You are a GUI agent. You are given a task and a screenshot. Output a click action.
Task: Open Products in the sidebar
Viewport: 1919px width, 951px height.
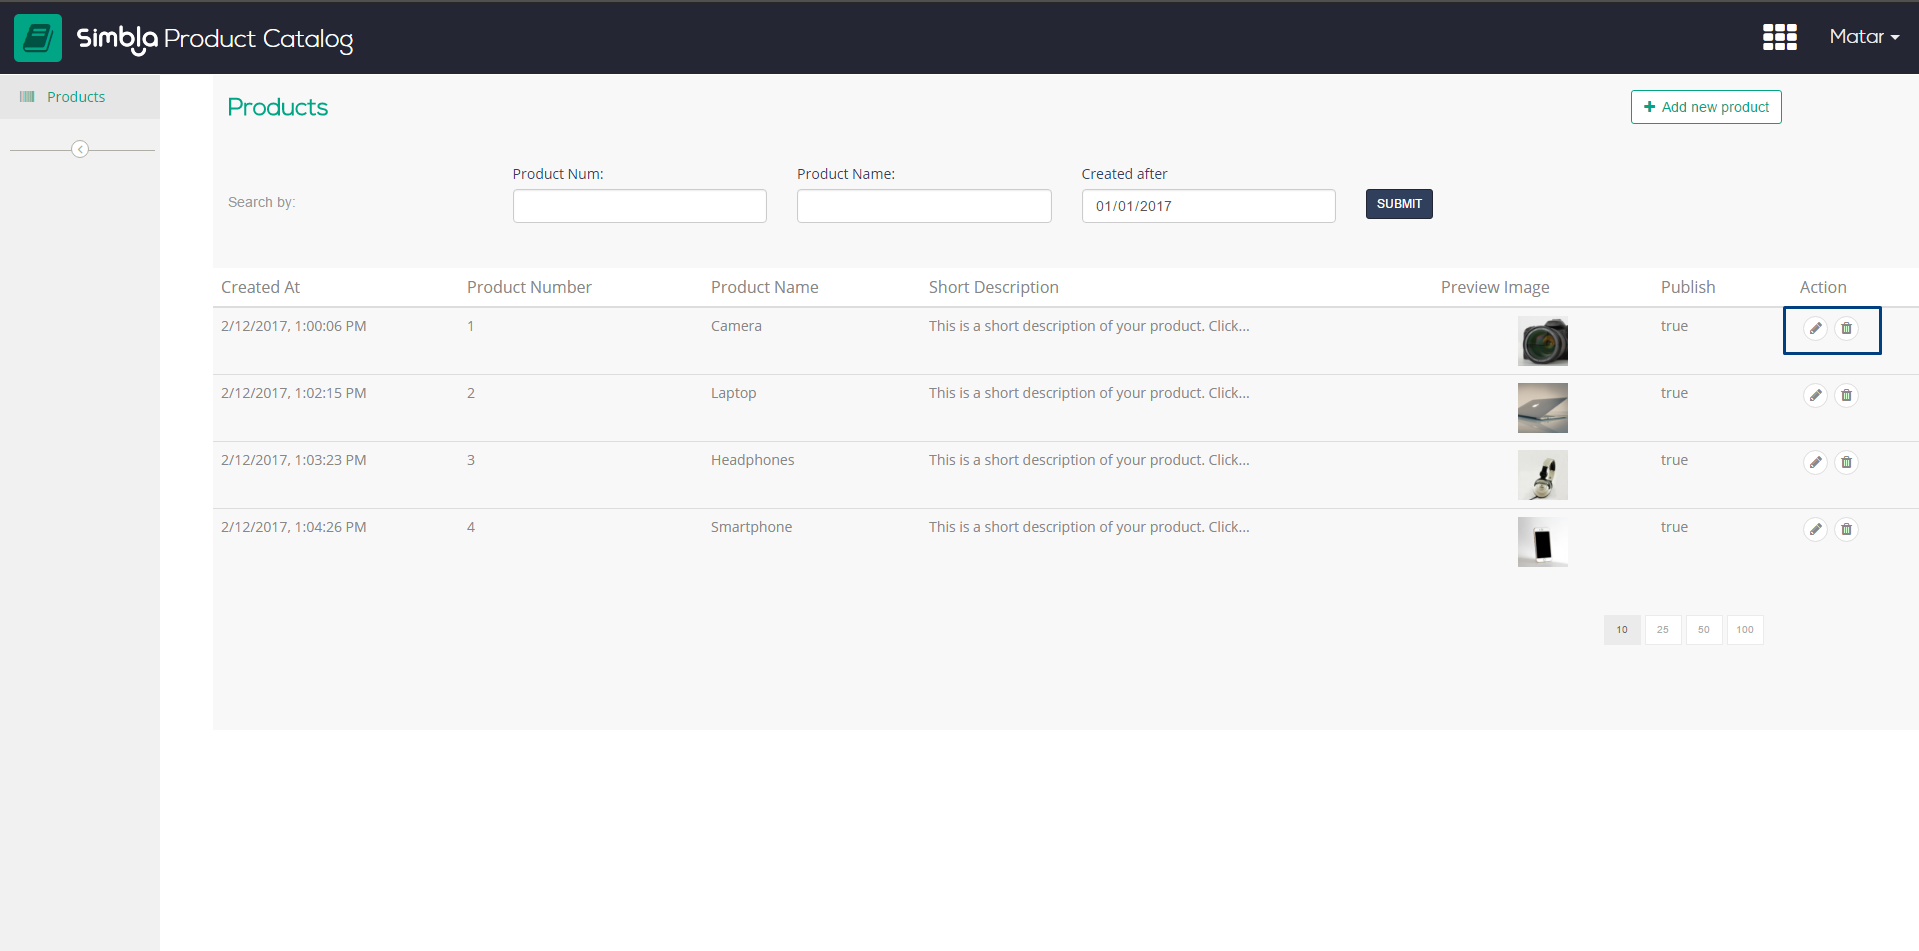(x=80, y=97)
